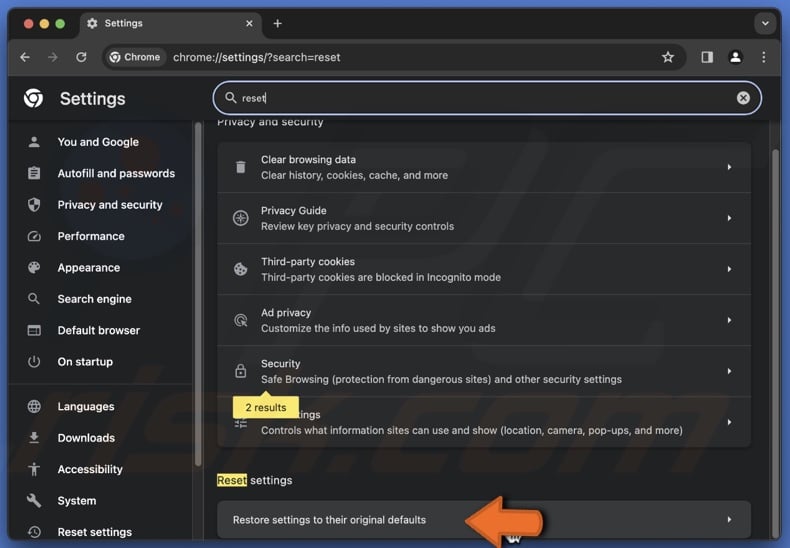Click the Ad privacy icon
790x548 pixels.
[241, 320]
